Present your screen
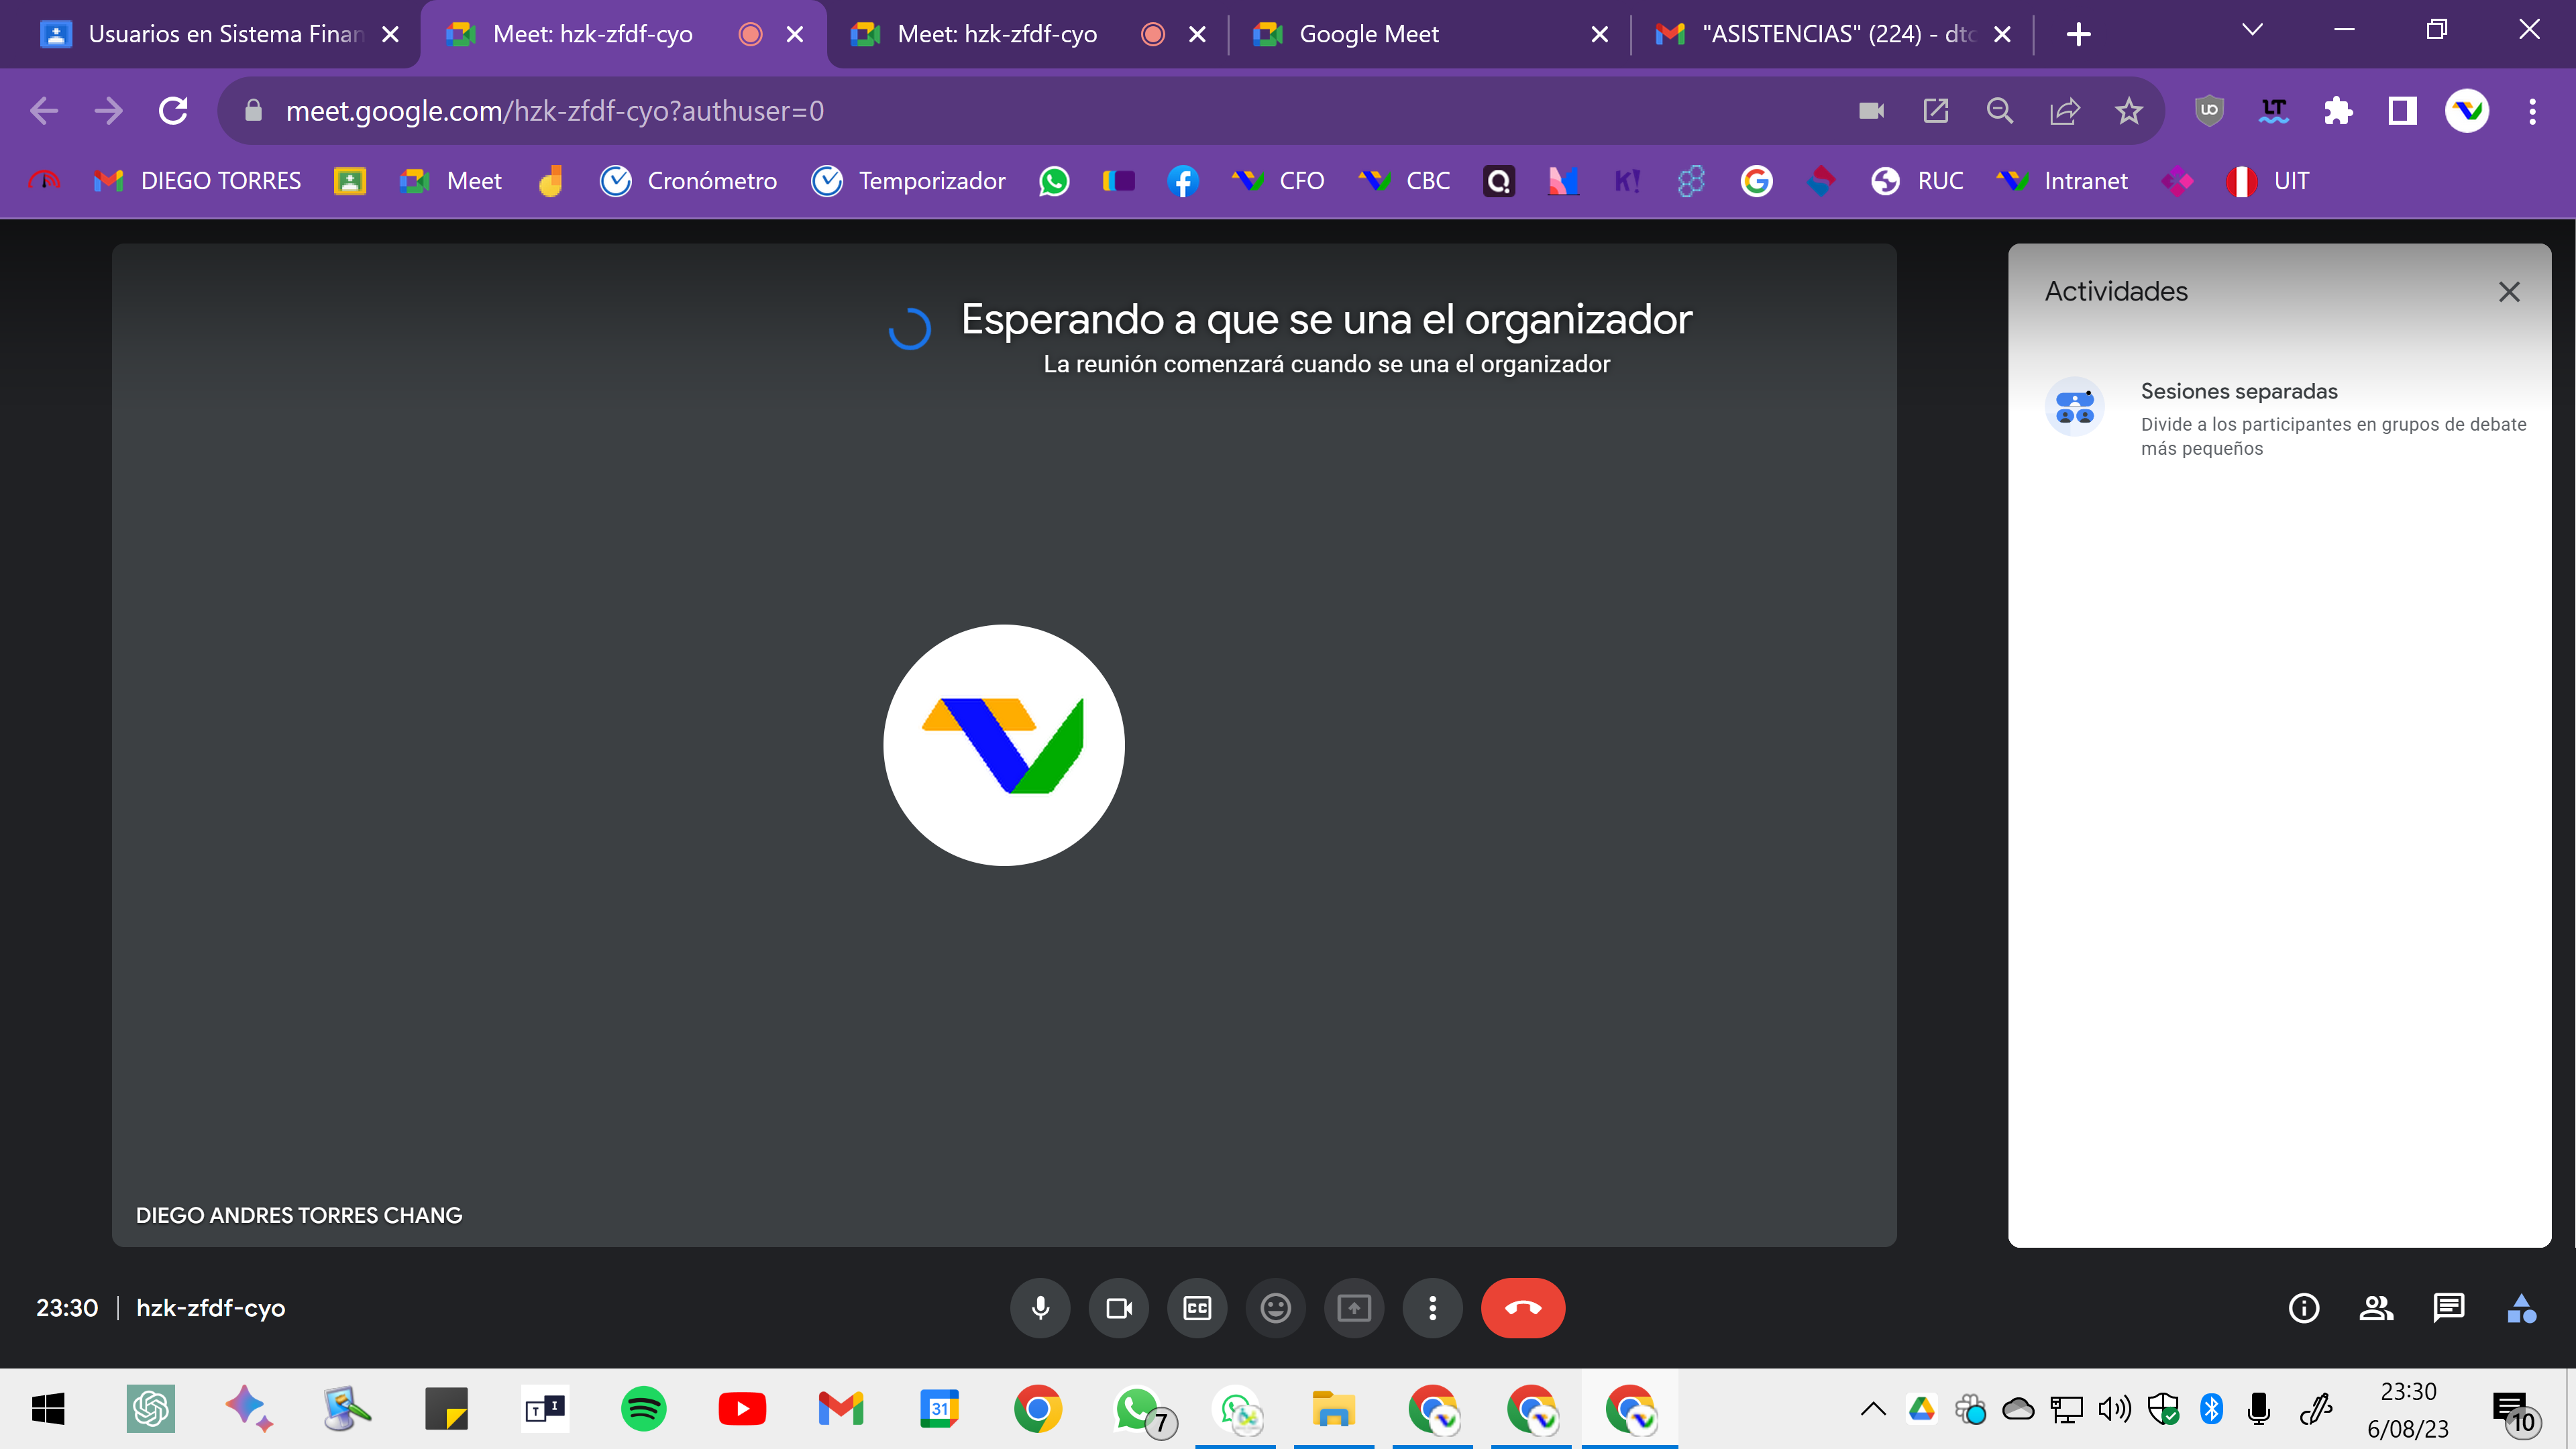This screenshot has height=1449, width=2576. (x=1354, y=1308)
